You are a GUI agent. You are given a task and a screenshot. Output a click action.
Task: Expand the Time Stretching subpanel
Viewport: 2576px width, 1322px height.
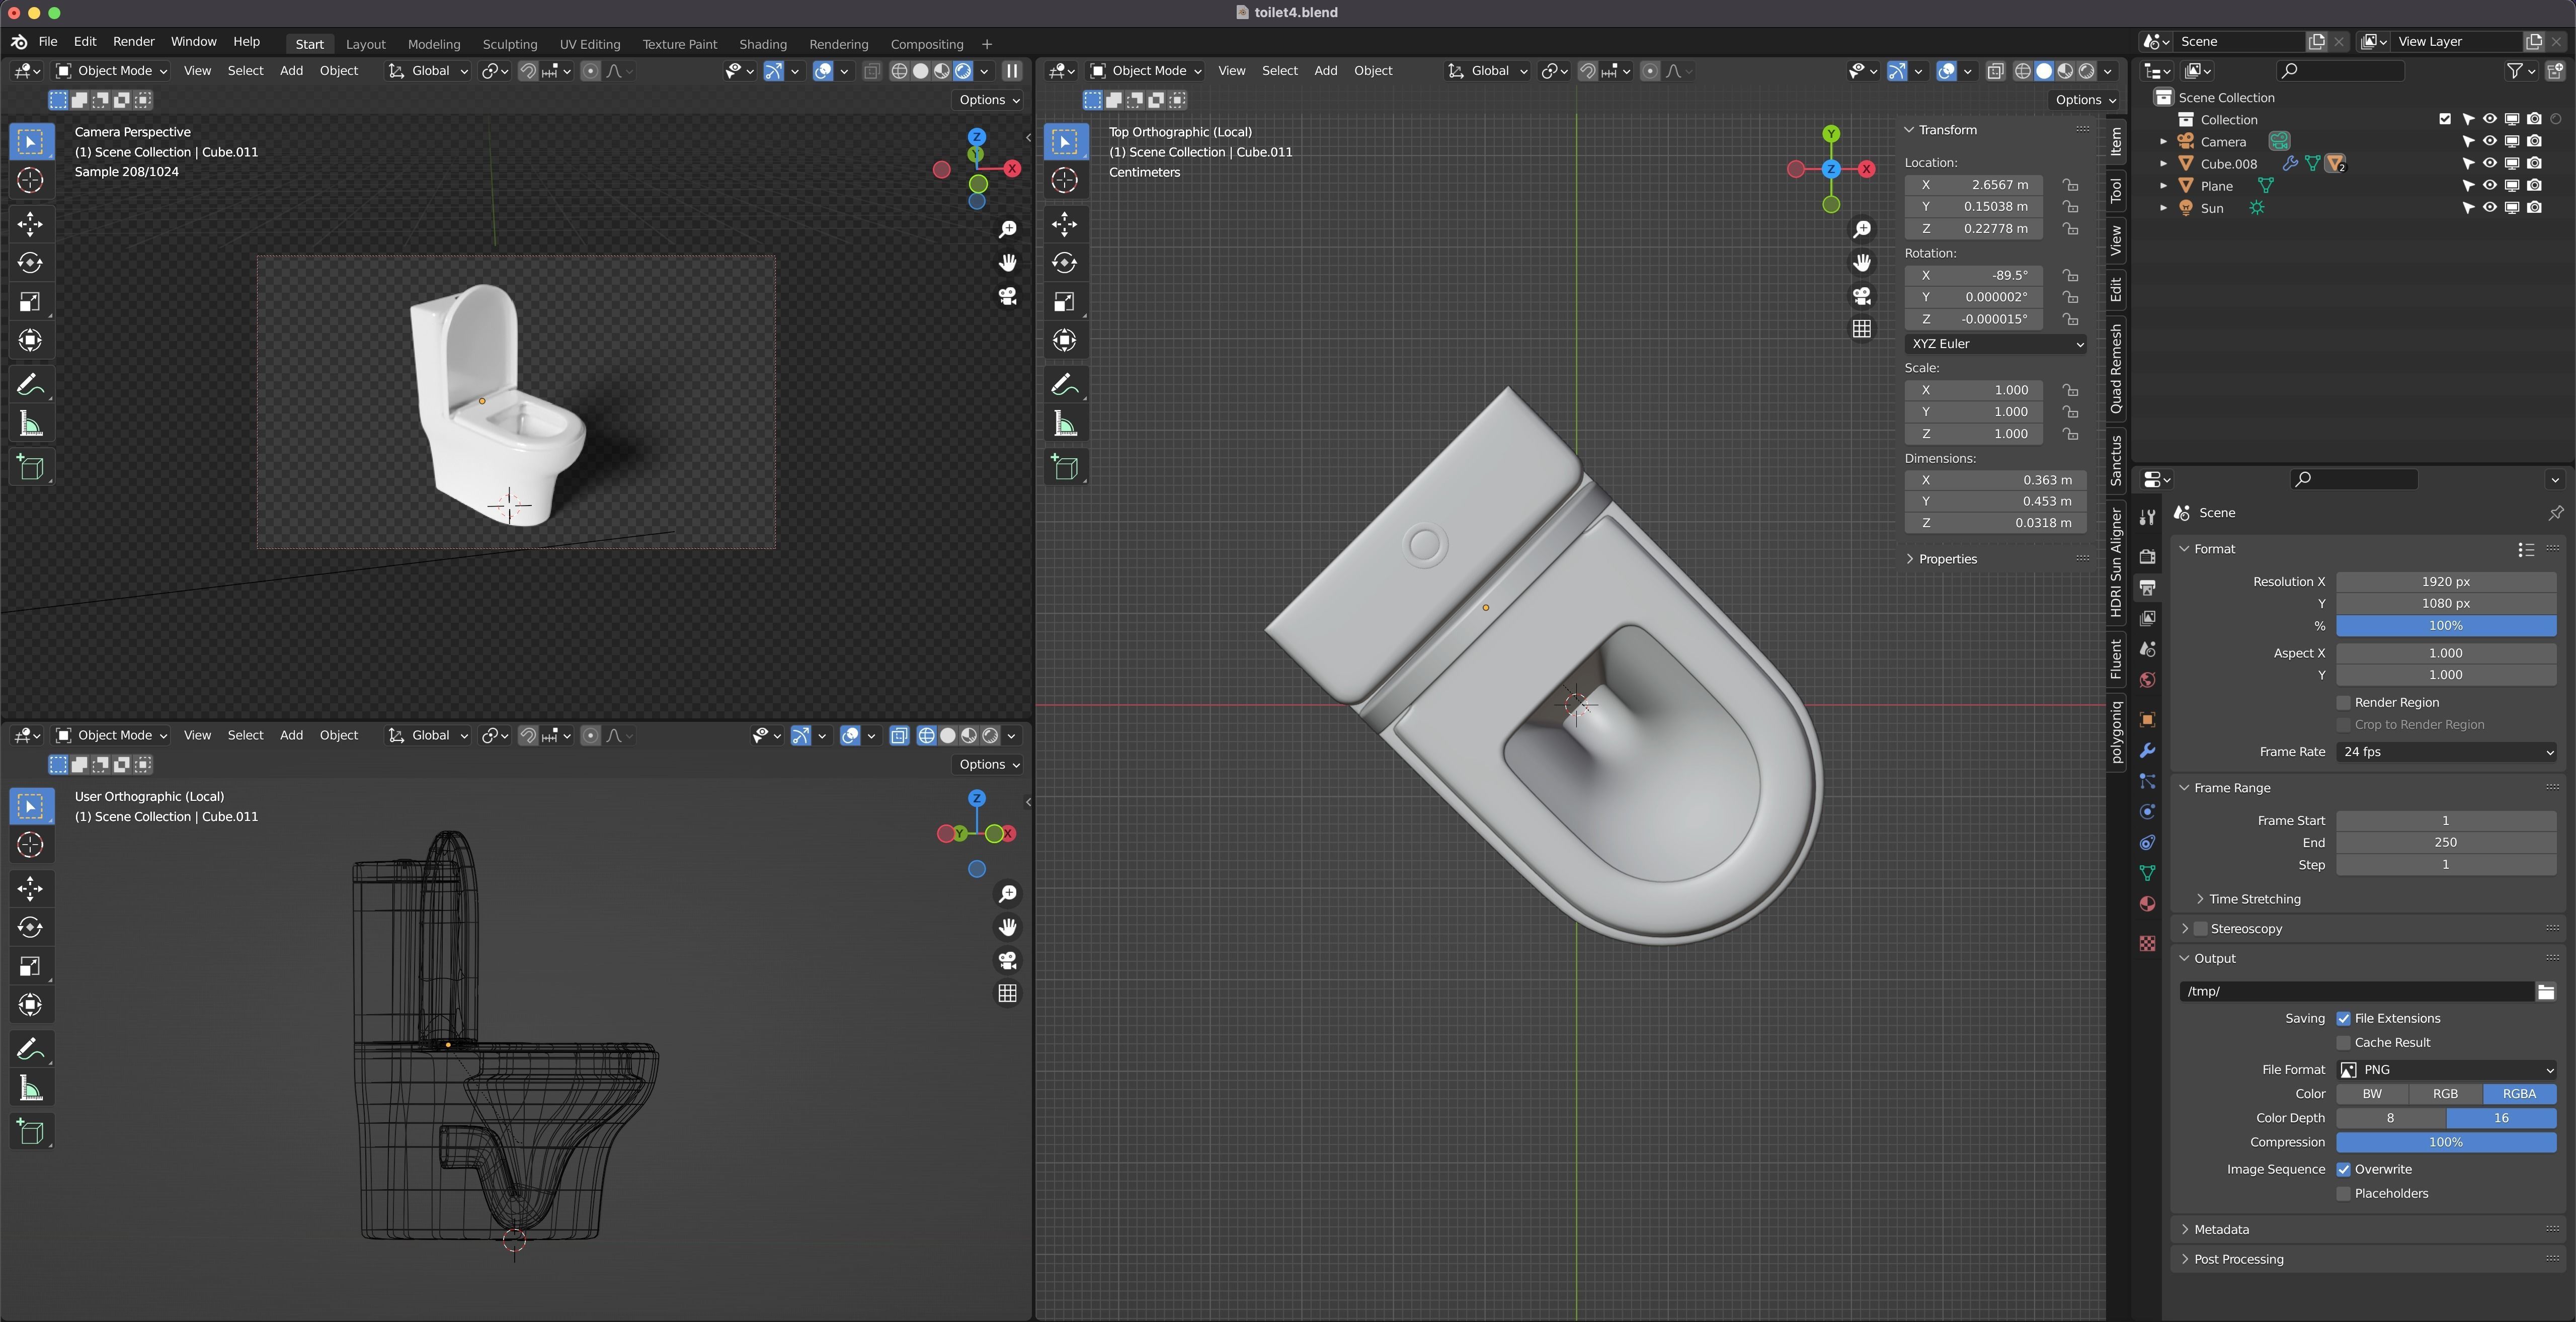(x=2255, y=899)
